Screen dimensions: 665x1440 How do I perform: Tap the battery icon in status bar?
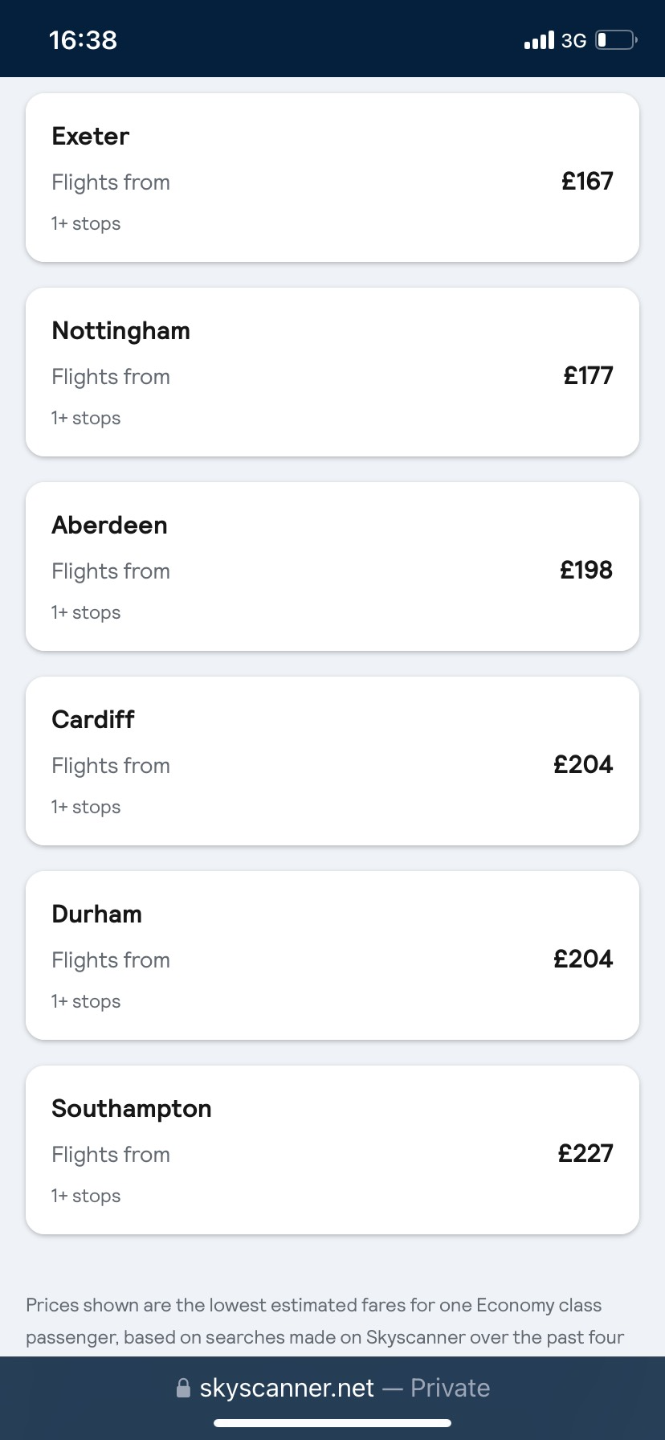[615, 41]
